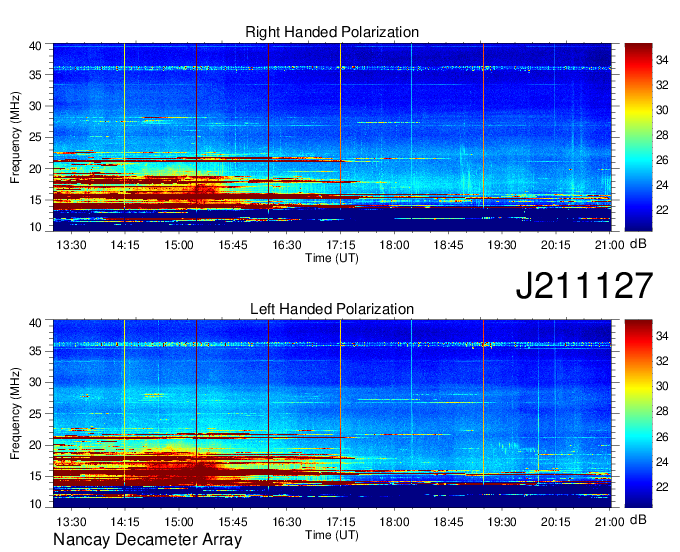Screen dimensions: 680x552
Task: Click the 10 MHz tick of Right Handed plot
Action: click(x=35, y=227)
